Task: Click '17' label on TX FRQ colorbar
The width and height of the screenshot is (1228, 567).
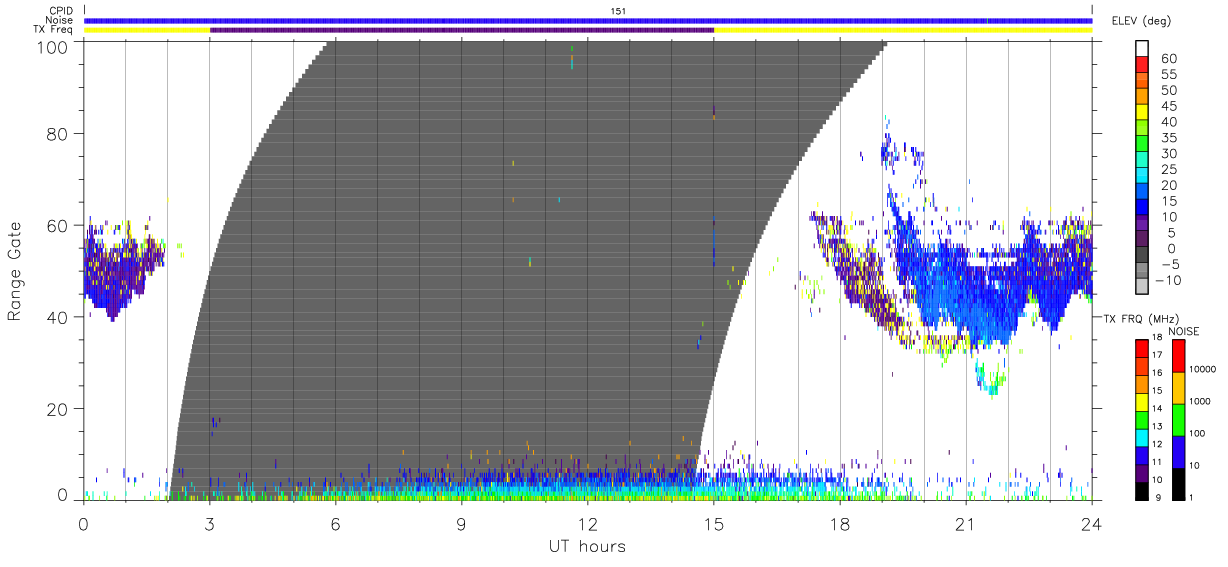Action: 1157,355
